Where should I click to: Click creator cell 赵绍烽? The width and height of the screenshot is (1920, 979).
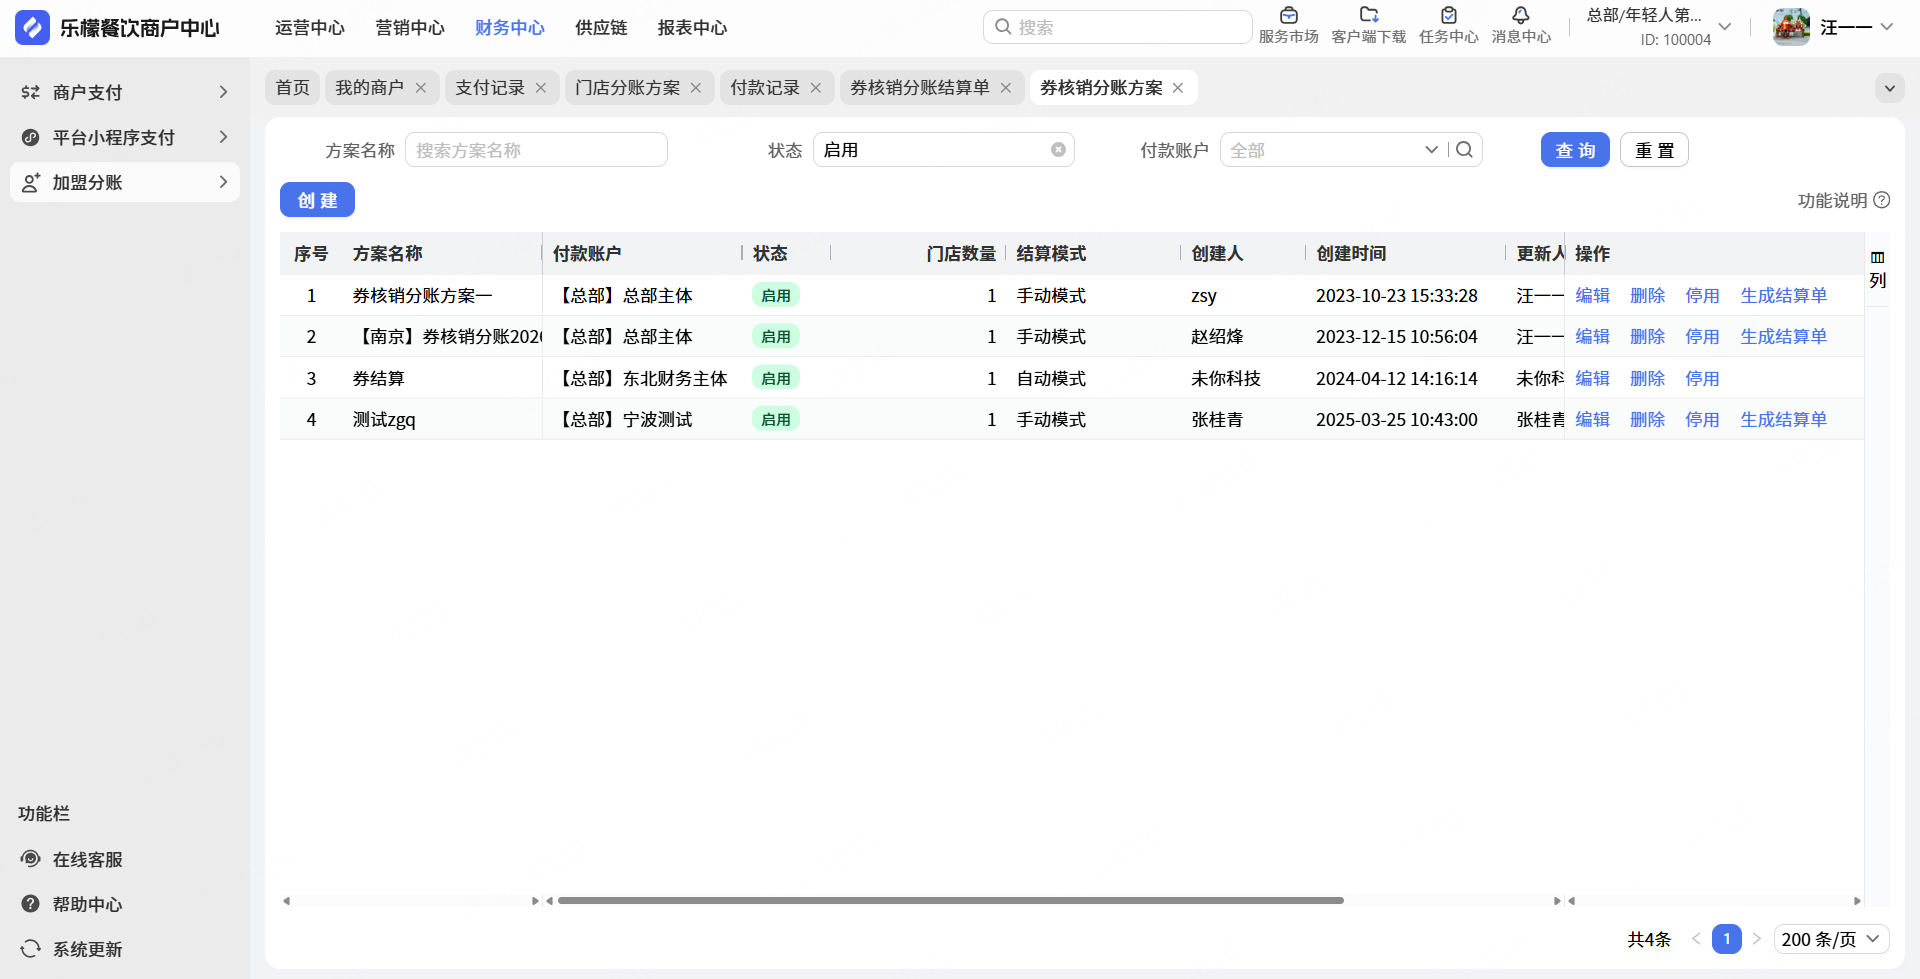[x=1217, y=337]
